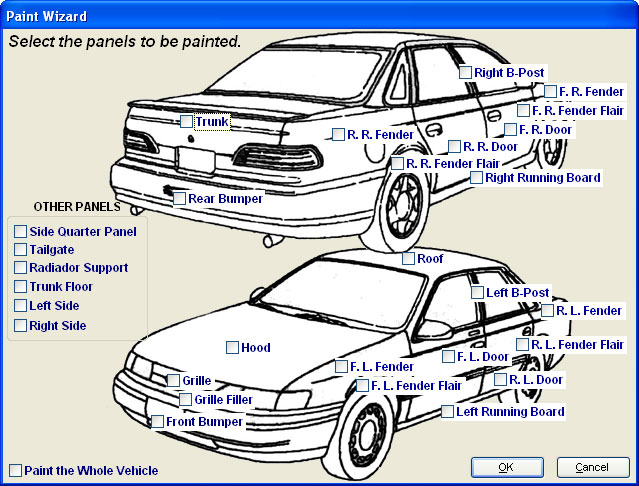Select the R. L. Fender Flair checkbox
Image resolution: width=639 pixels, height=486 pixels.
522,345
